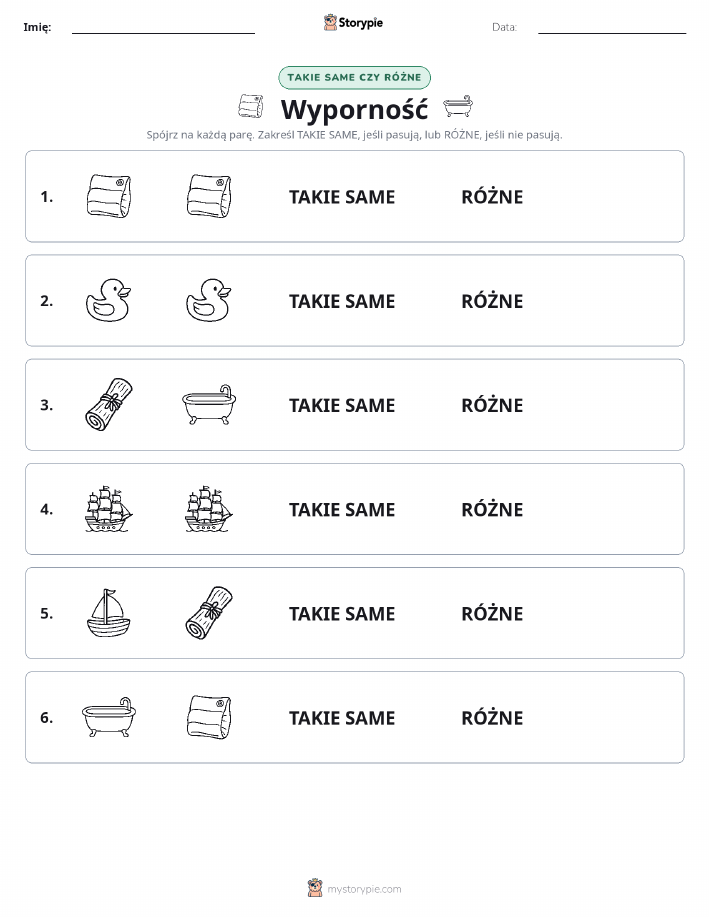Click the rolled towel icon in row 3
Screen dimensions: 709x917
click(109, 404)
